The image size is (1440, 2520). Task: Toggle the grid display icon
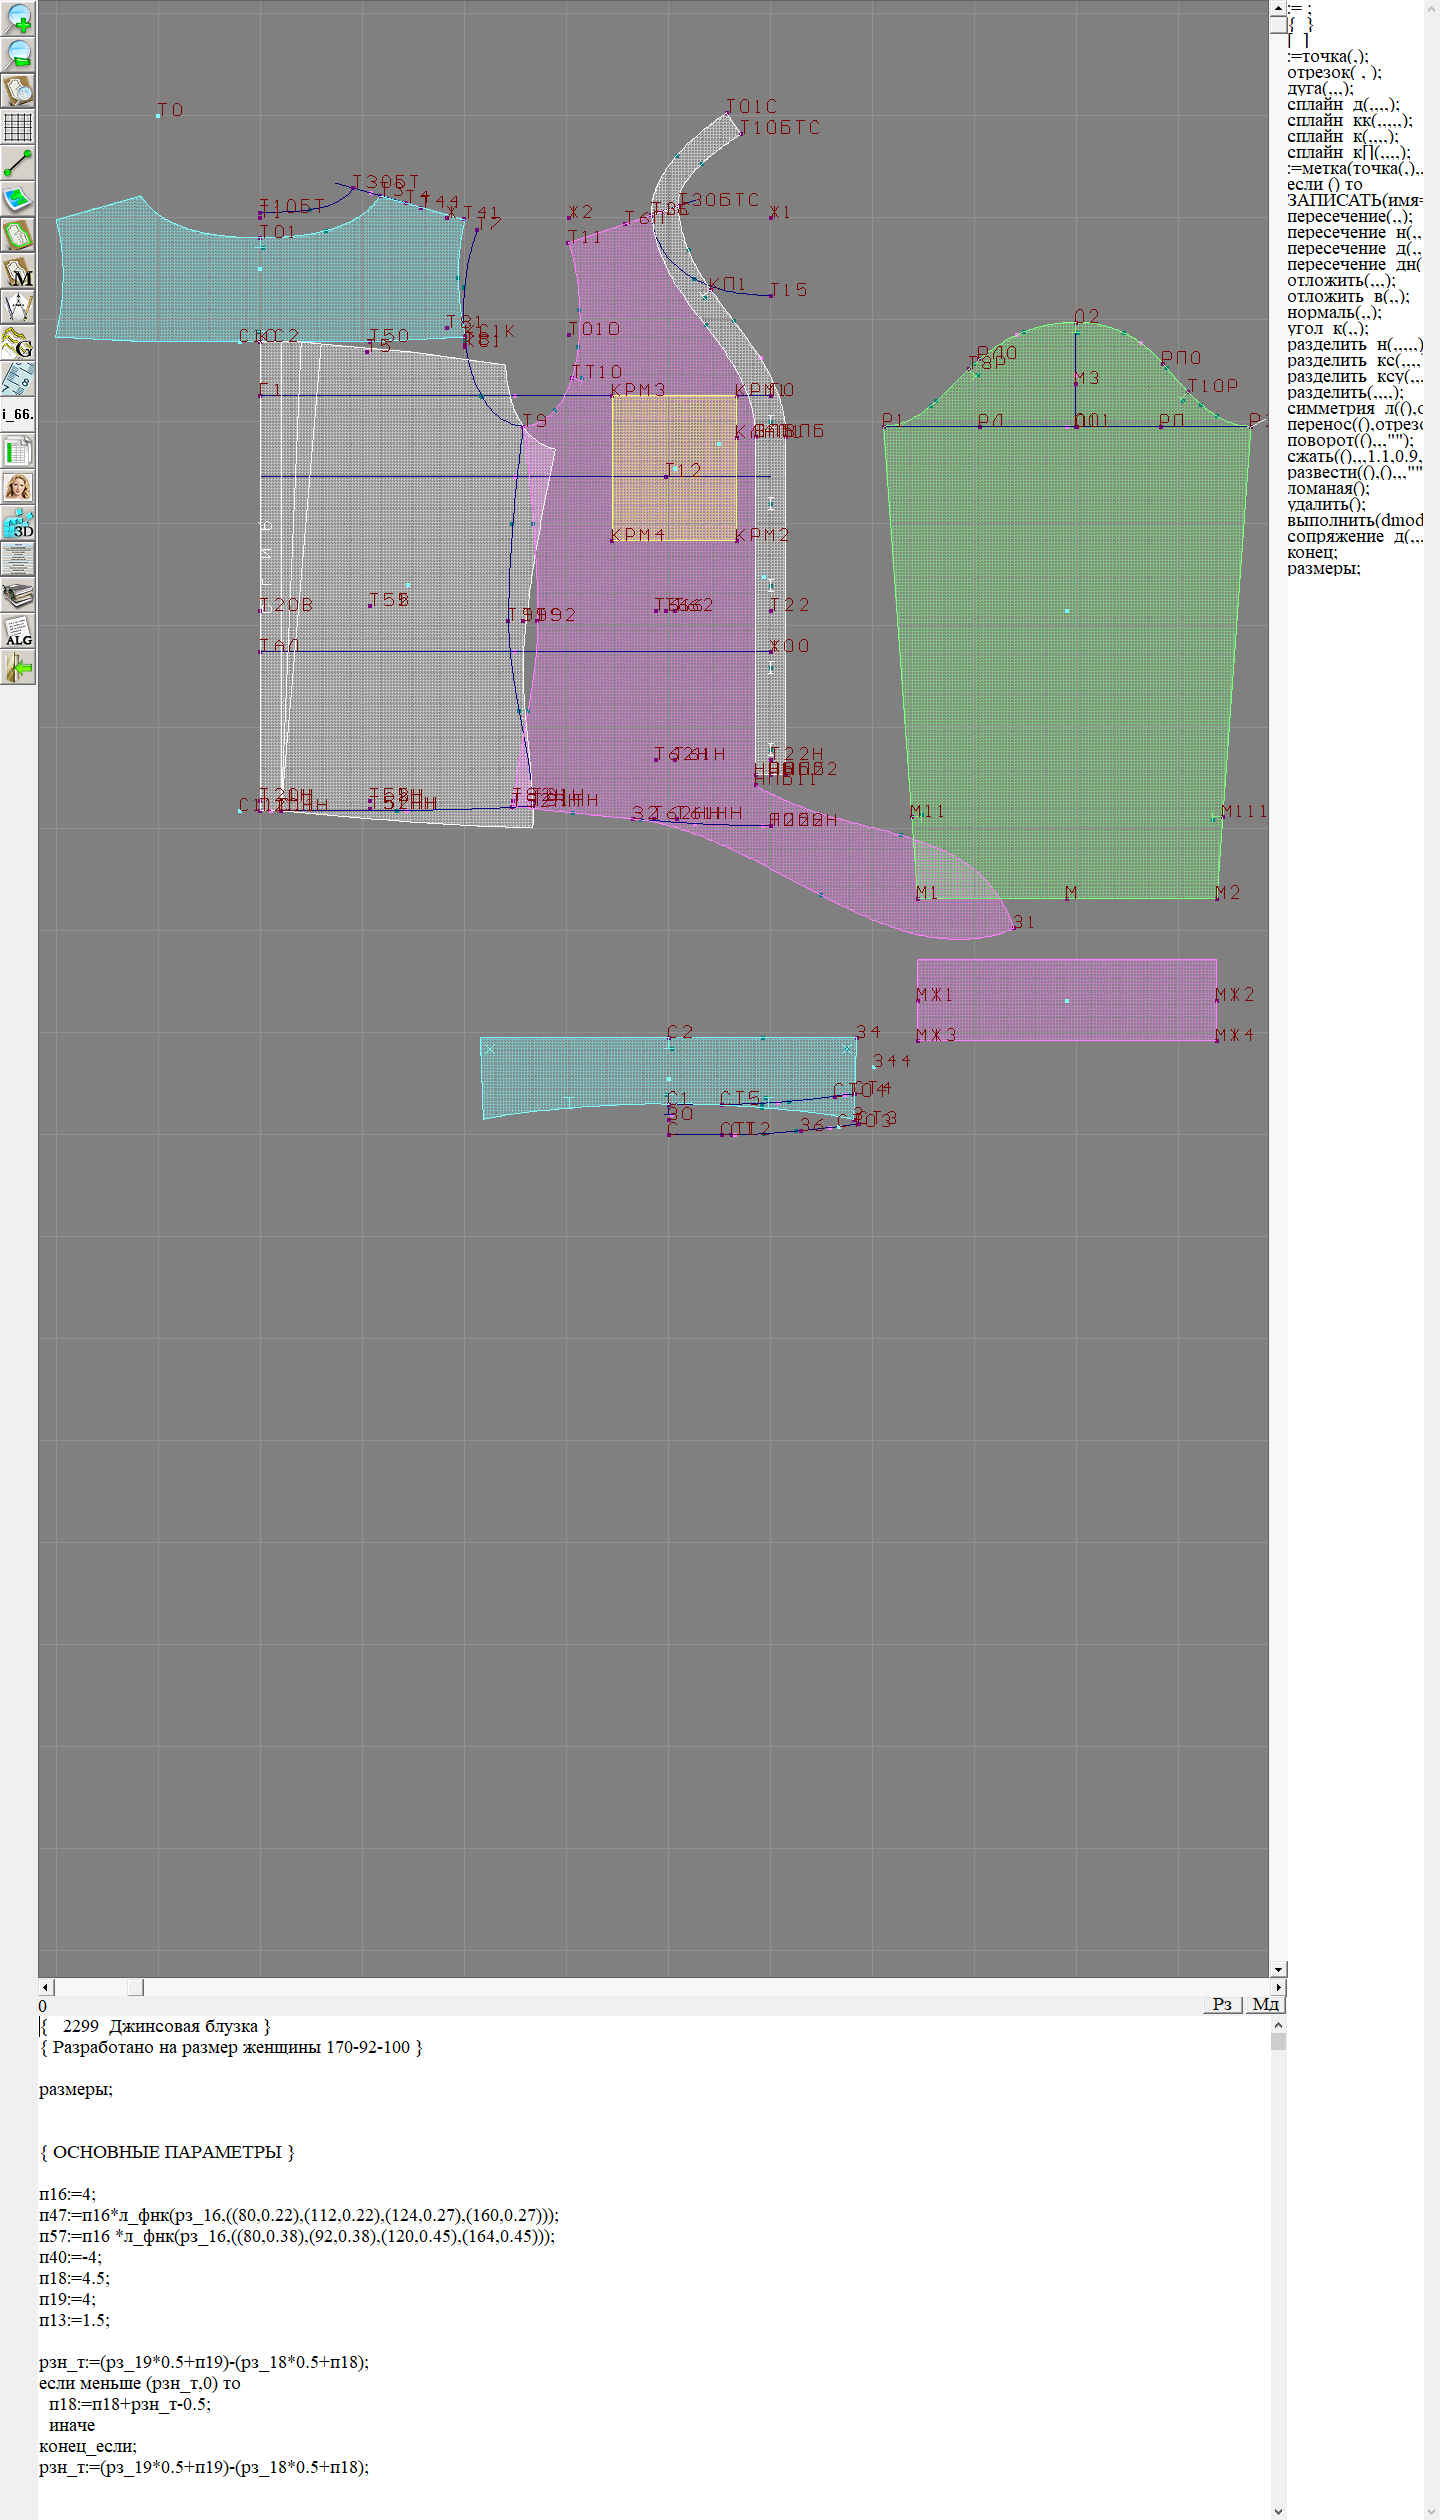(18, 127)
